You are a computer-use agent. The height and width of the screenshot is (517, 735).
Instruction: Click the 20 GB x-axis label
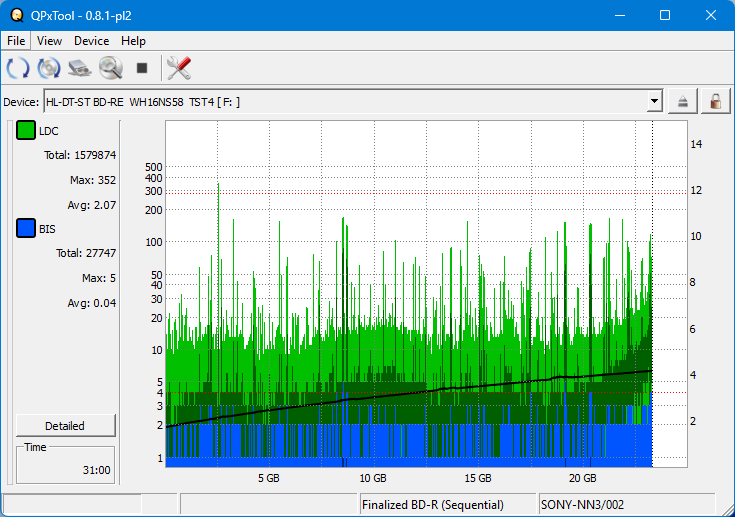pyautogui.click(x=583, y=478)
